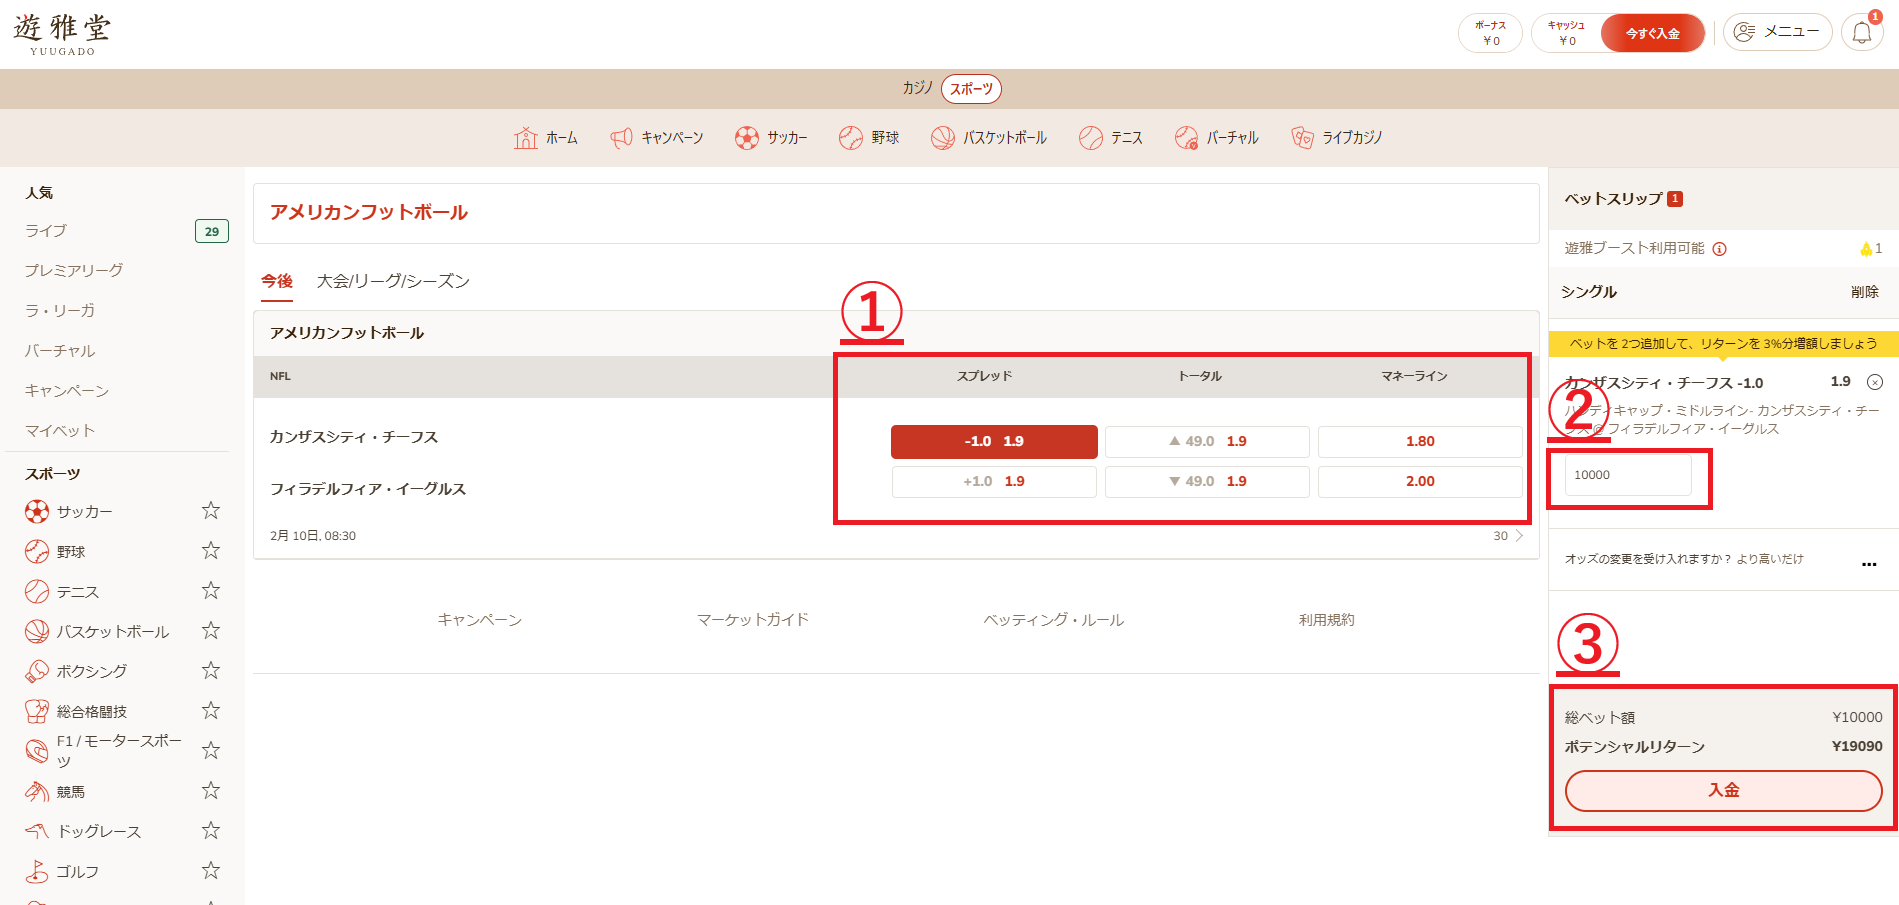
Task: Favorite サッカー with its star
Action: click(211, 511)
